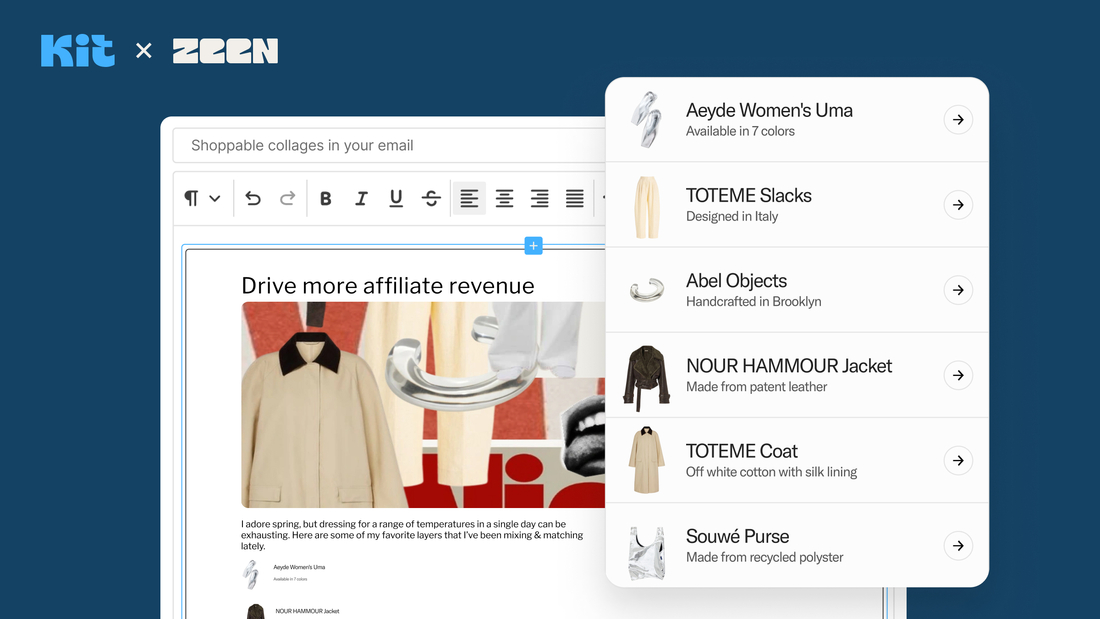
Task: Click the NOUR HAMMOUR Jacket thumbnail
Action: coord(646,378)
